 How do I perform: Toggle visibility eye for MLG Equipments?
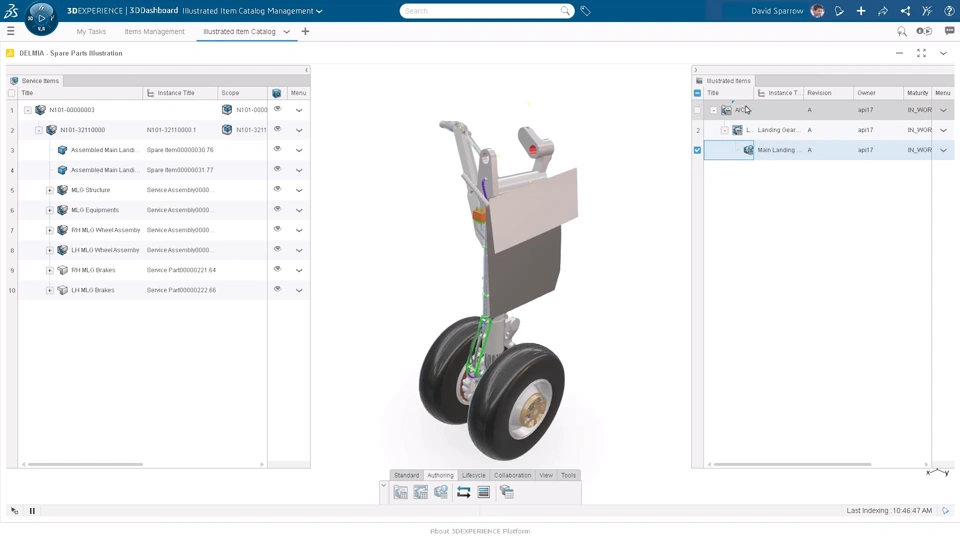coord(277,209)
